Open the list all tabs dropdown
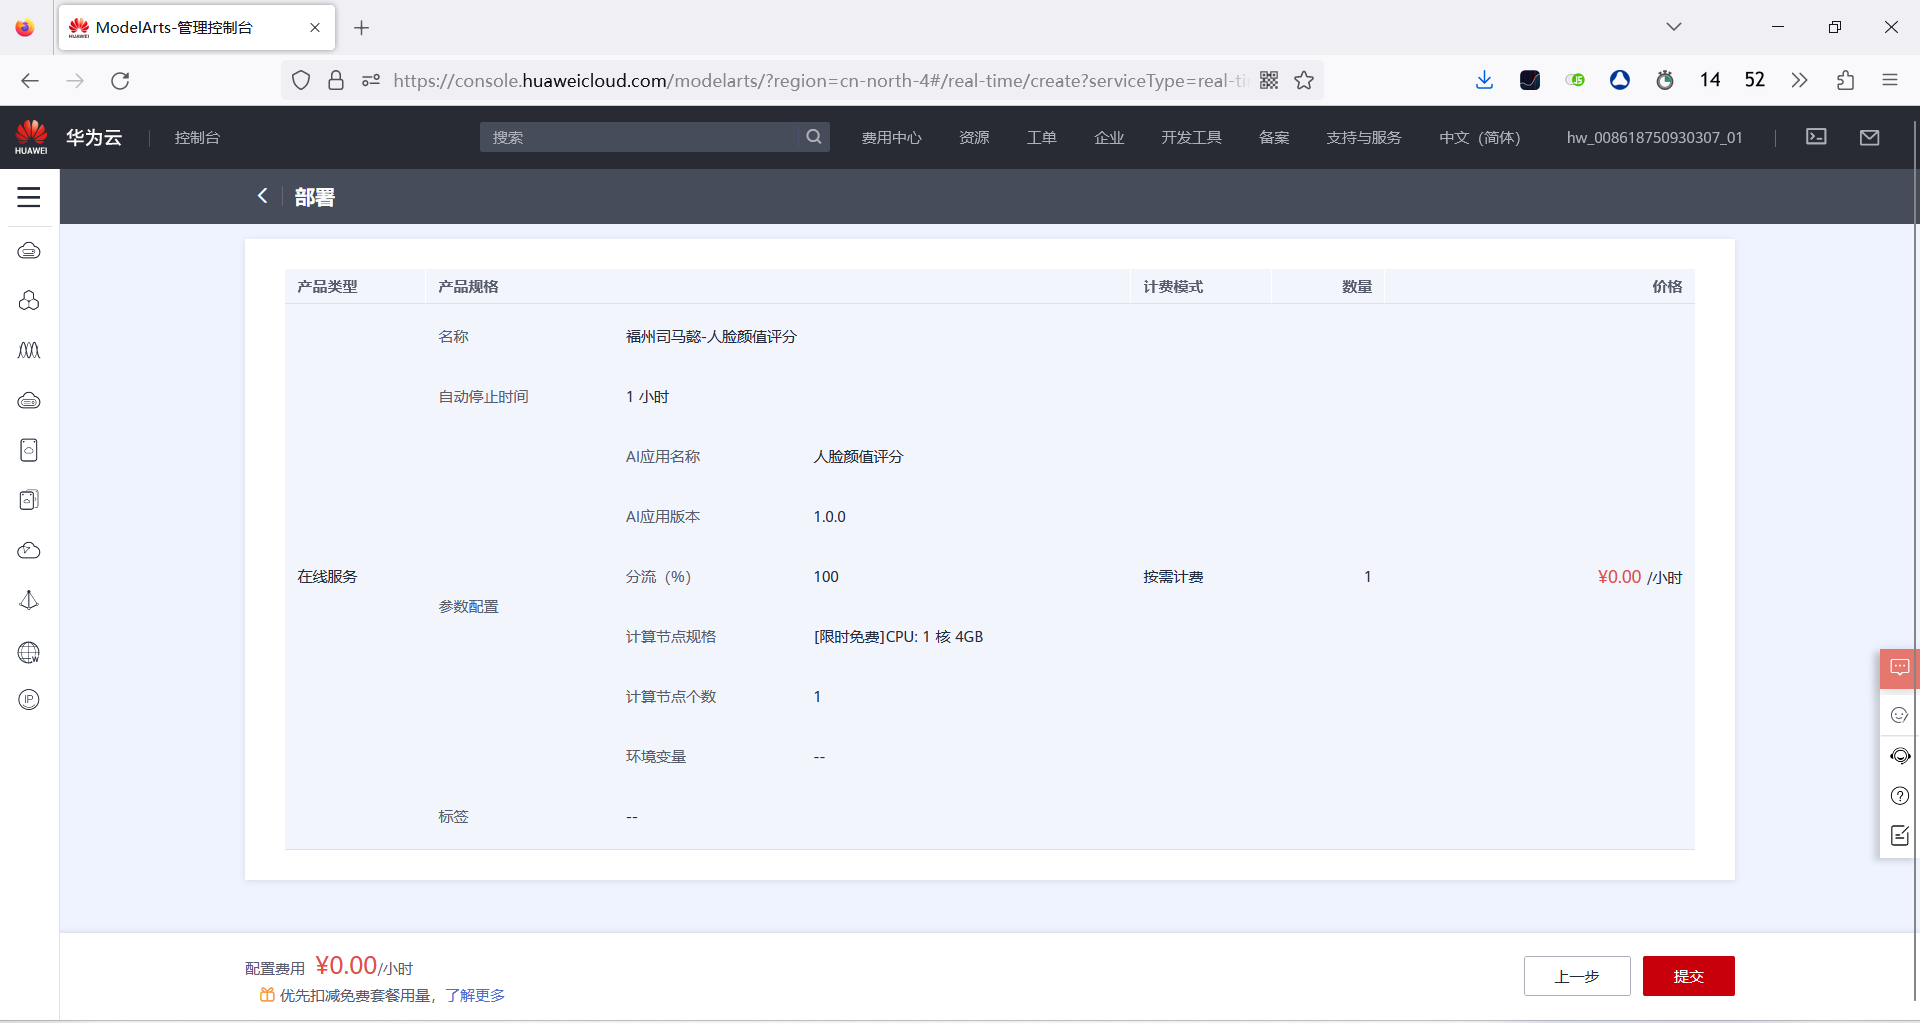 click(x=1673, y=27)
